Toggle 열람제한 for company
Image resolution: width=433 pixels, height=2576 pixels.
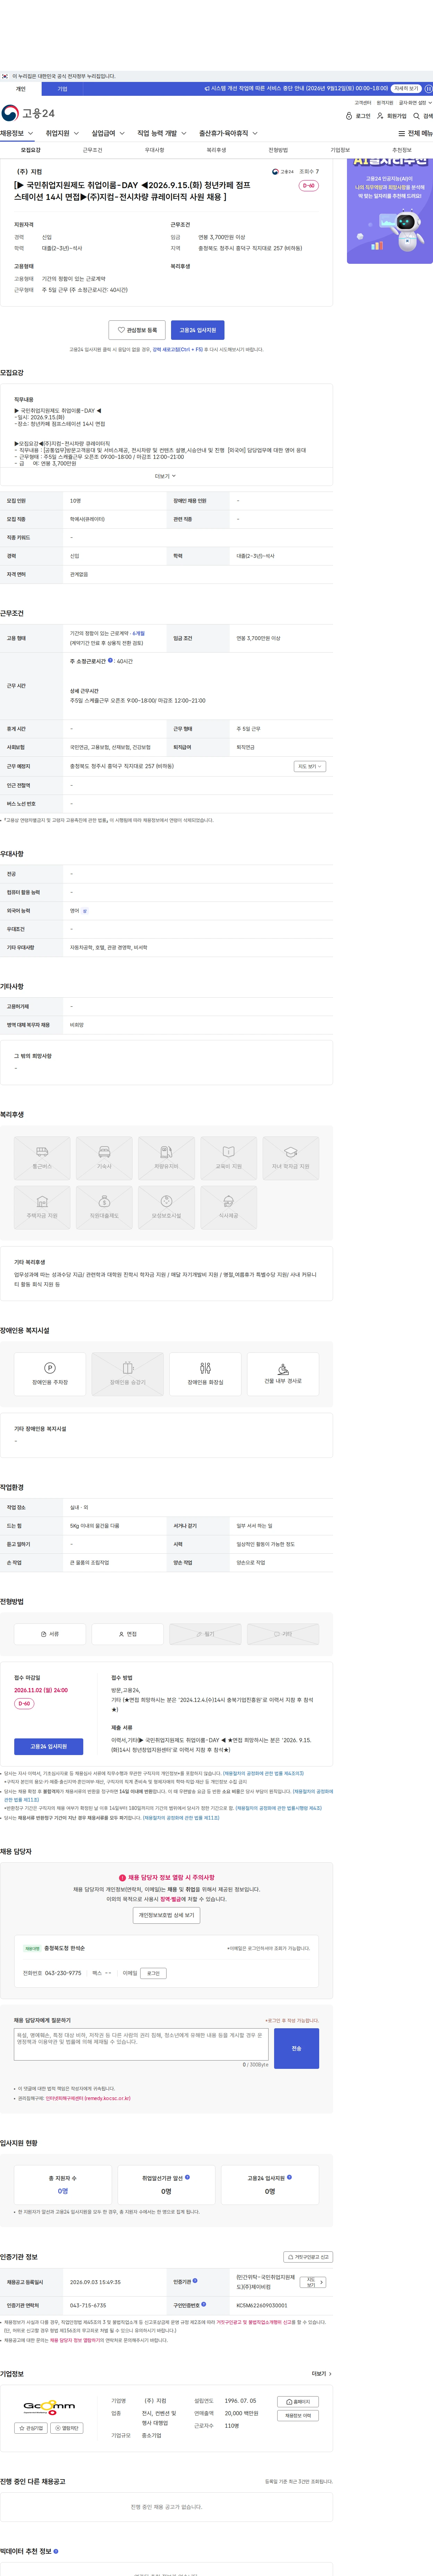coord(67,2428)
